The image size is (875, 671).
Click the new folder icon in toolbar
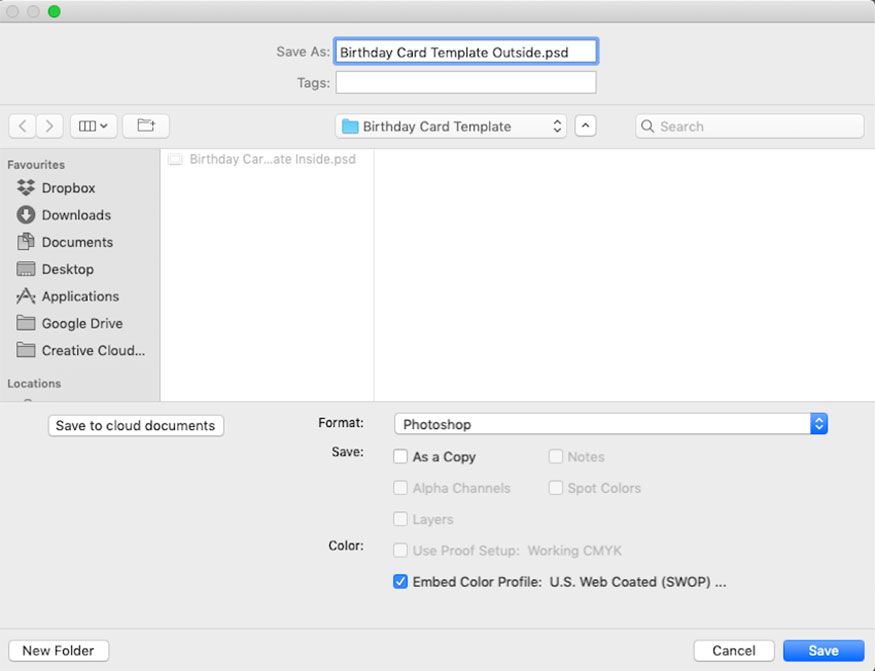pos(146,126)
